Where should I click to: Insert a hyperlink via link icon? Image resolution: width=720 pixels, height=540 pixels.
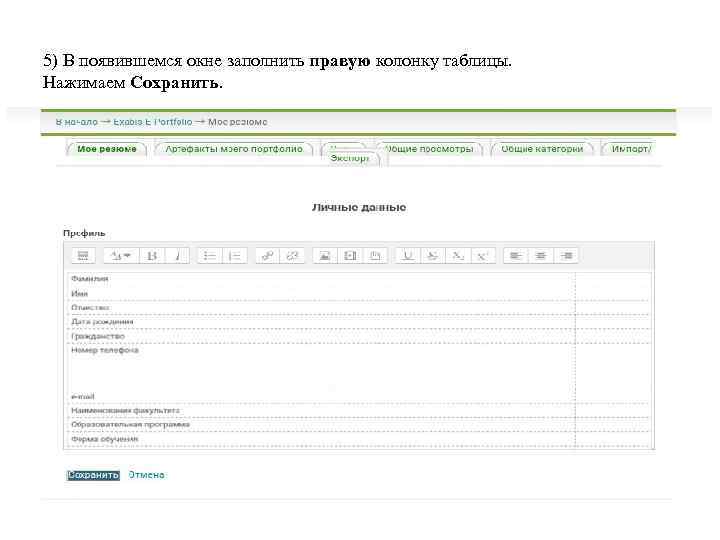(x=267, y=256)
